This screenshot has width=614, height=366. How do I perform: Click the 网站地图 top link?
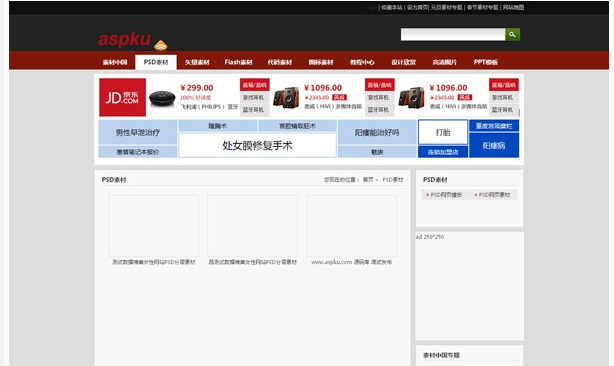(x=513, y=7)
